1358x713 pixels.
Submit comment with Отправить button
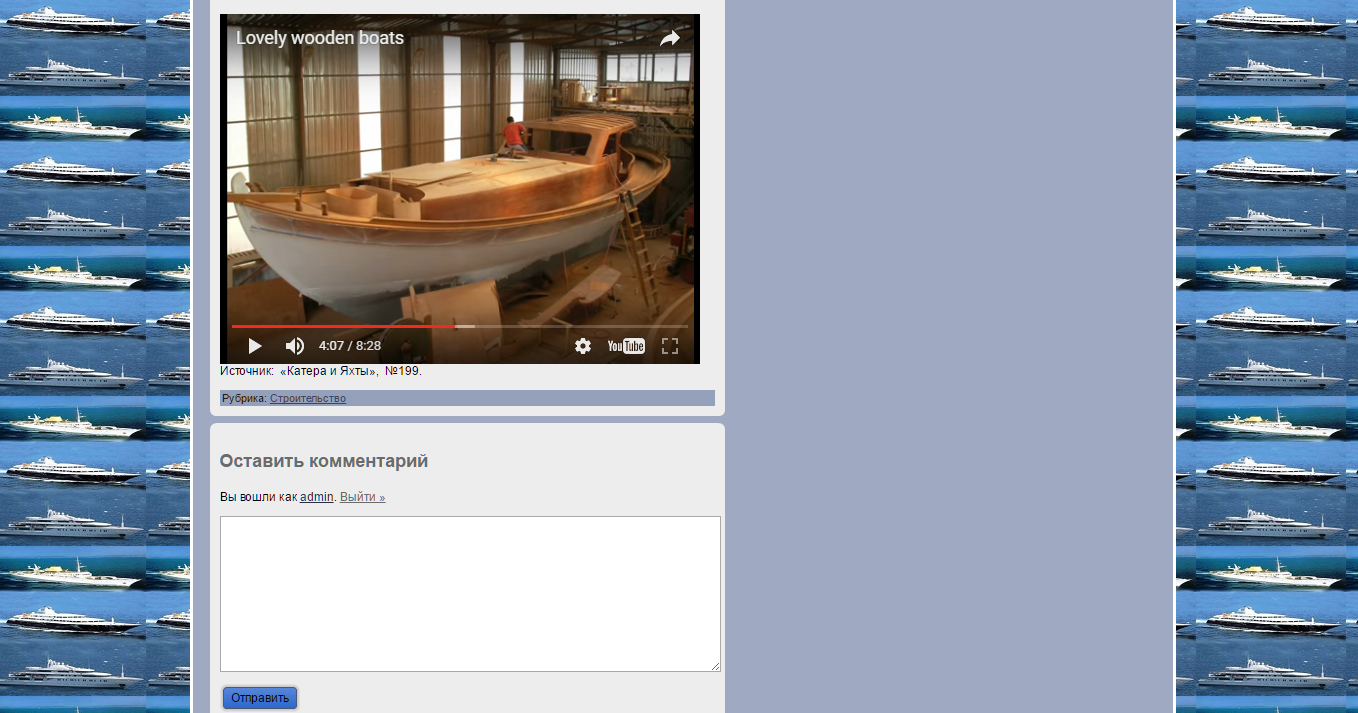[x=260, y=698]
